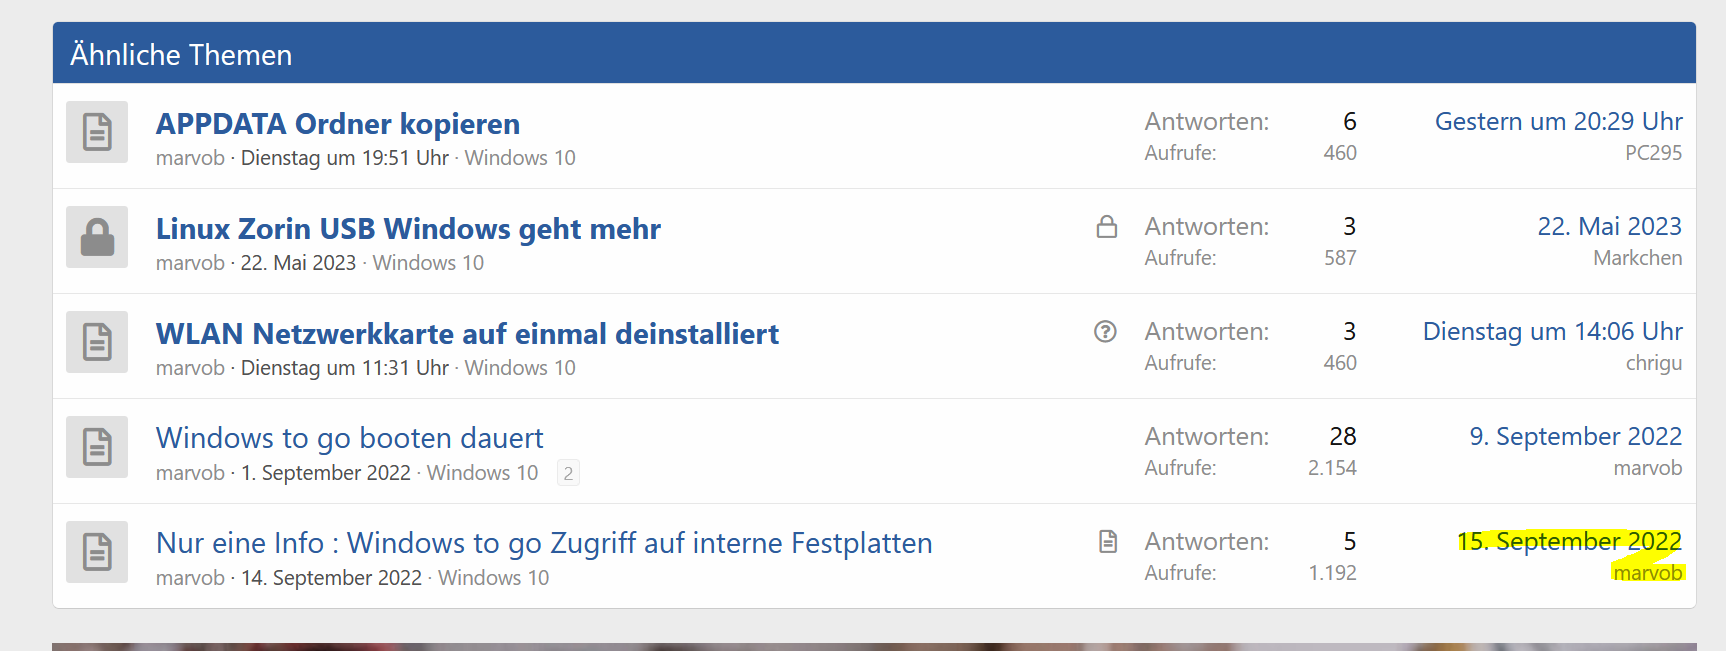Click document icon beside APPDATA Ordner kopieren

tap(97, 132)
